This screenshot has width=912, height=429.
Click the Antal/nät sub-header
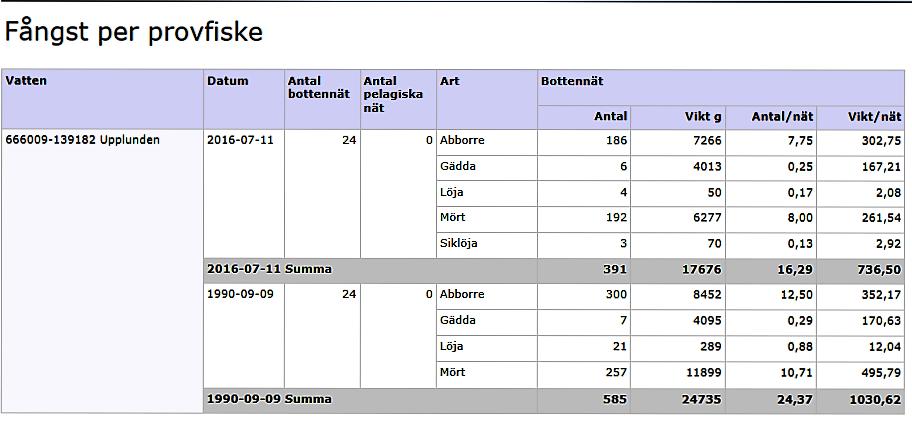pyautogui.click(x=771, y=117)
